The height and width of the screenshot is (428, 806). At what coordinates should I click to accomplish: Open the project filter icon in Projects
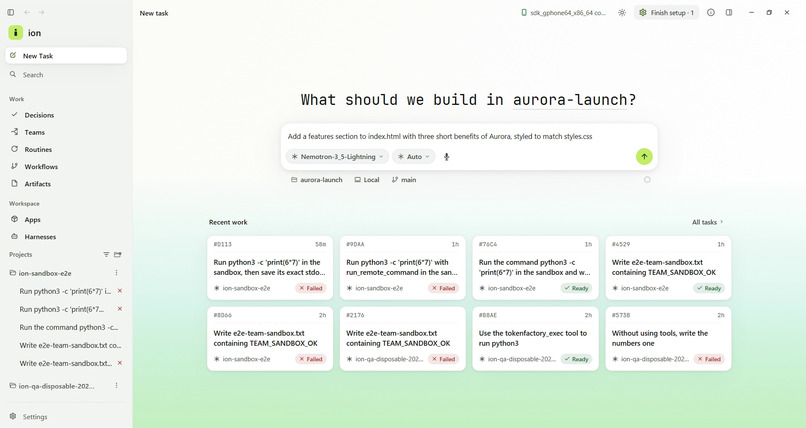tap(106, 254)
